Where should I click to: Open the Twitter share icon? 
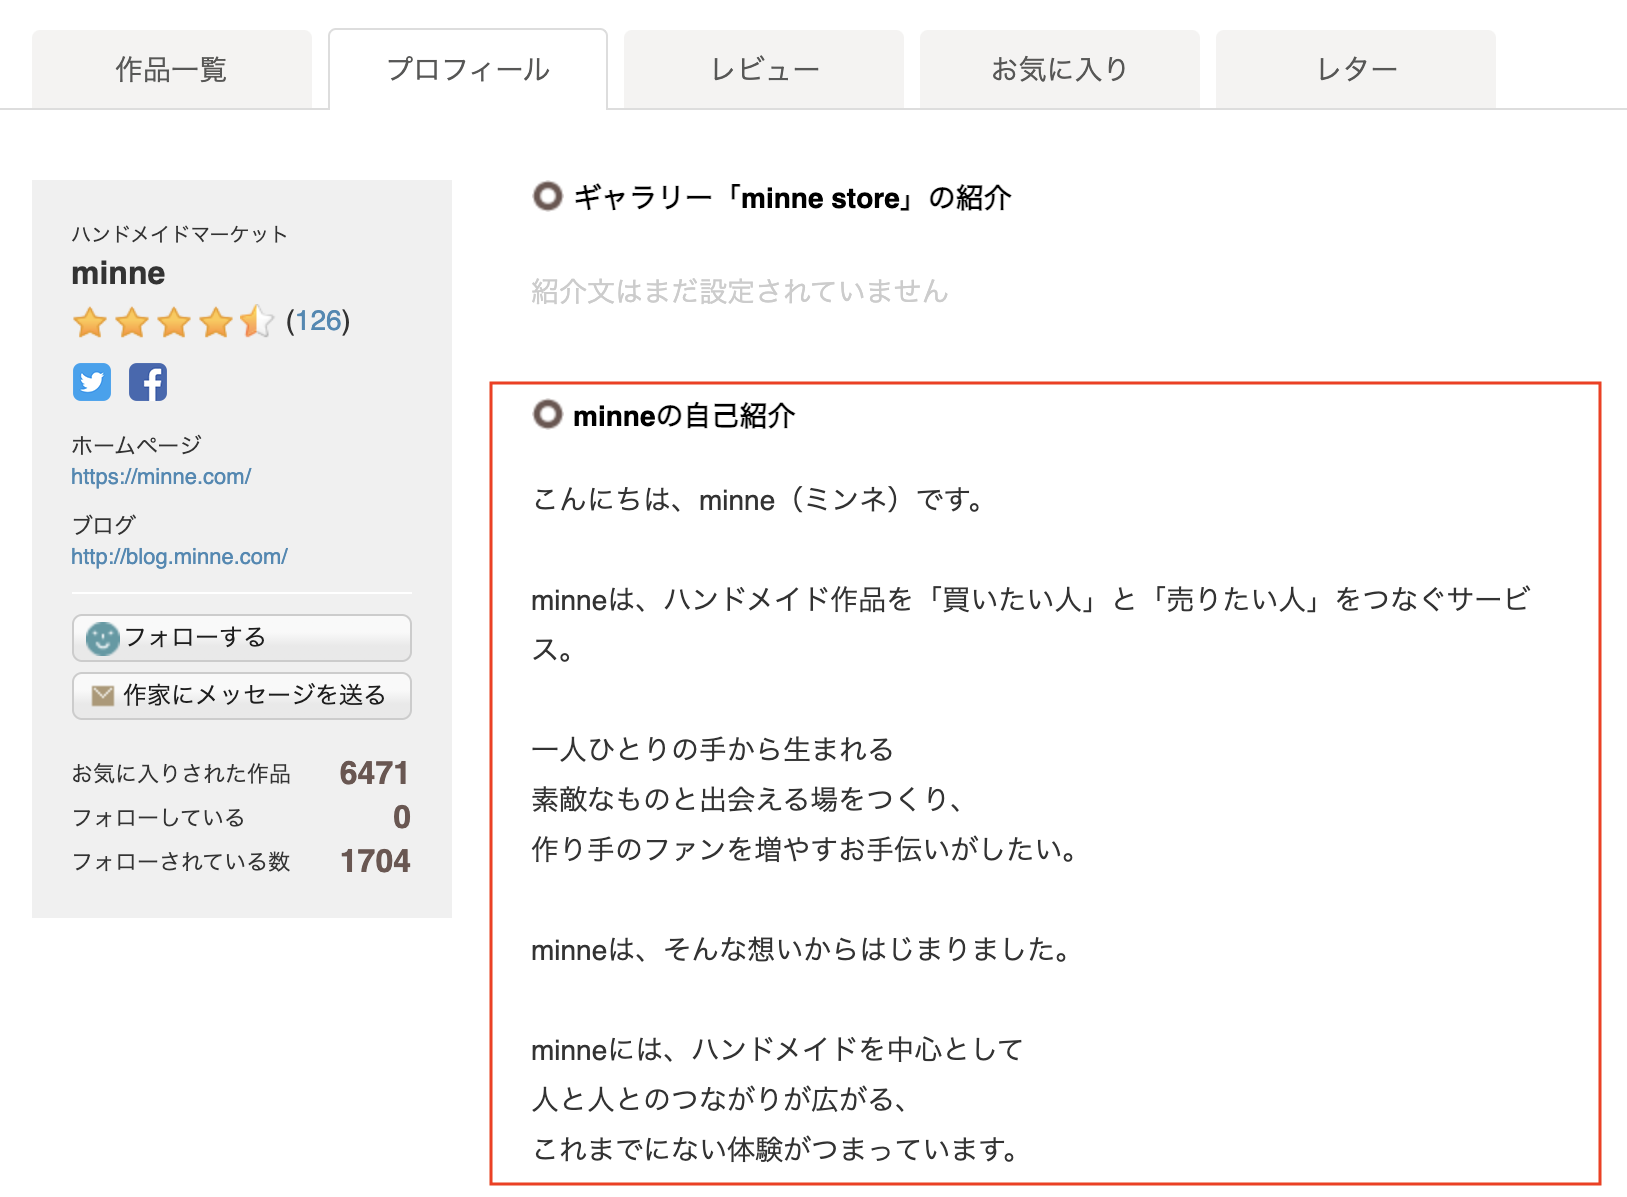coord(91,382)
